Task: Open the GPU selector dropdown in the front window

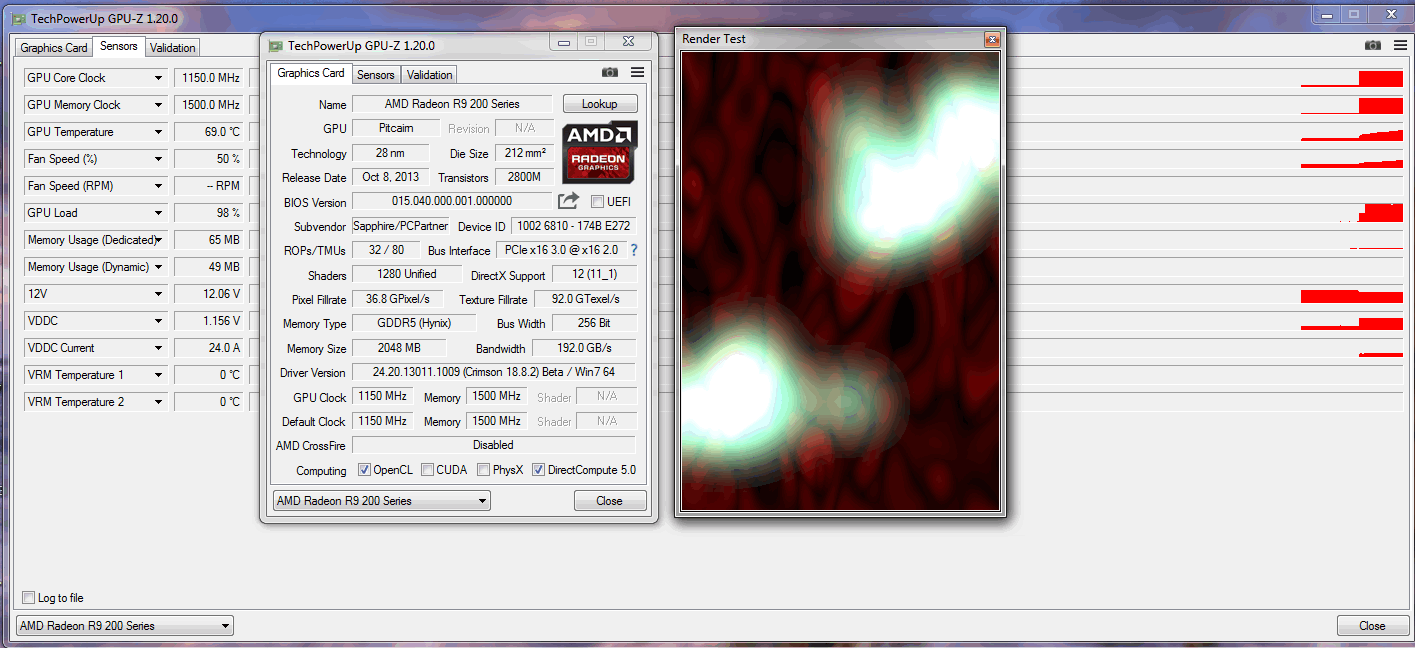Action: (381, 501)
